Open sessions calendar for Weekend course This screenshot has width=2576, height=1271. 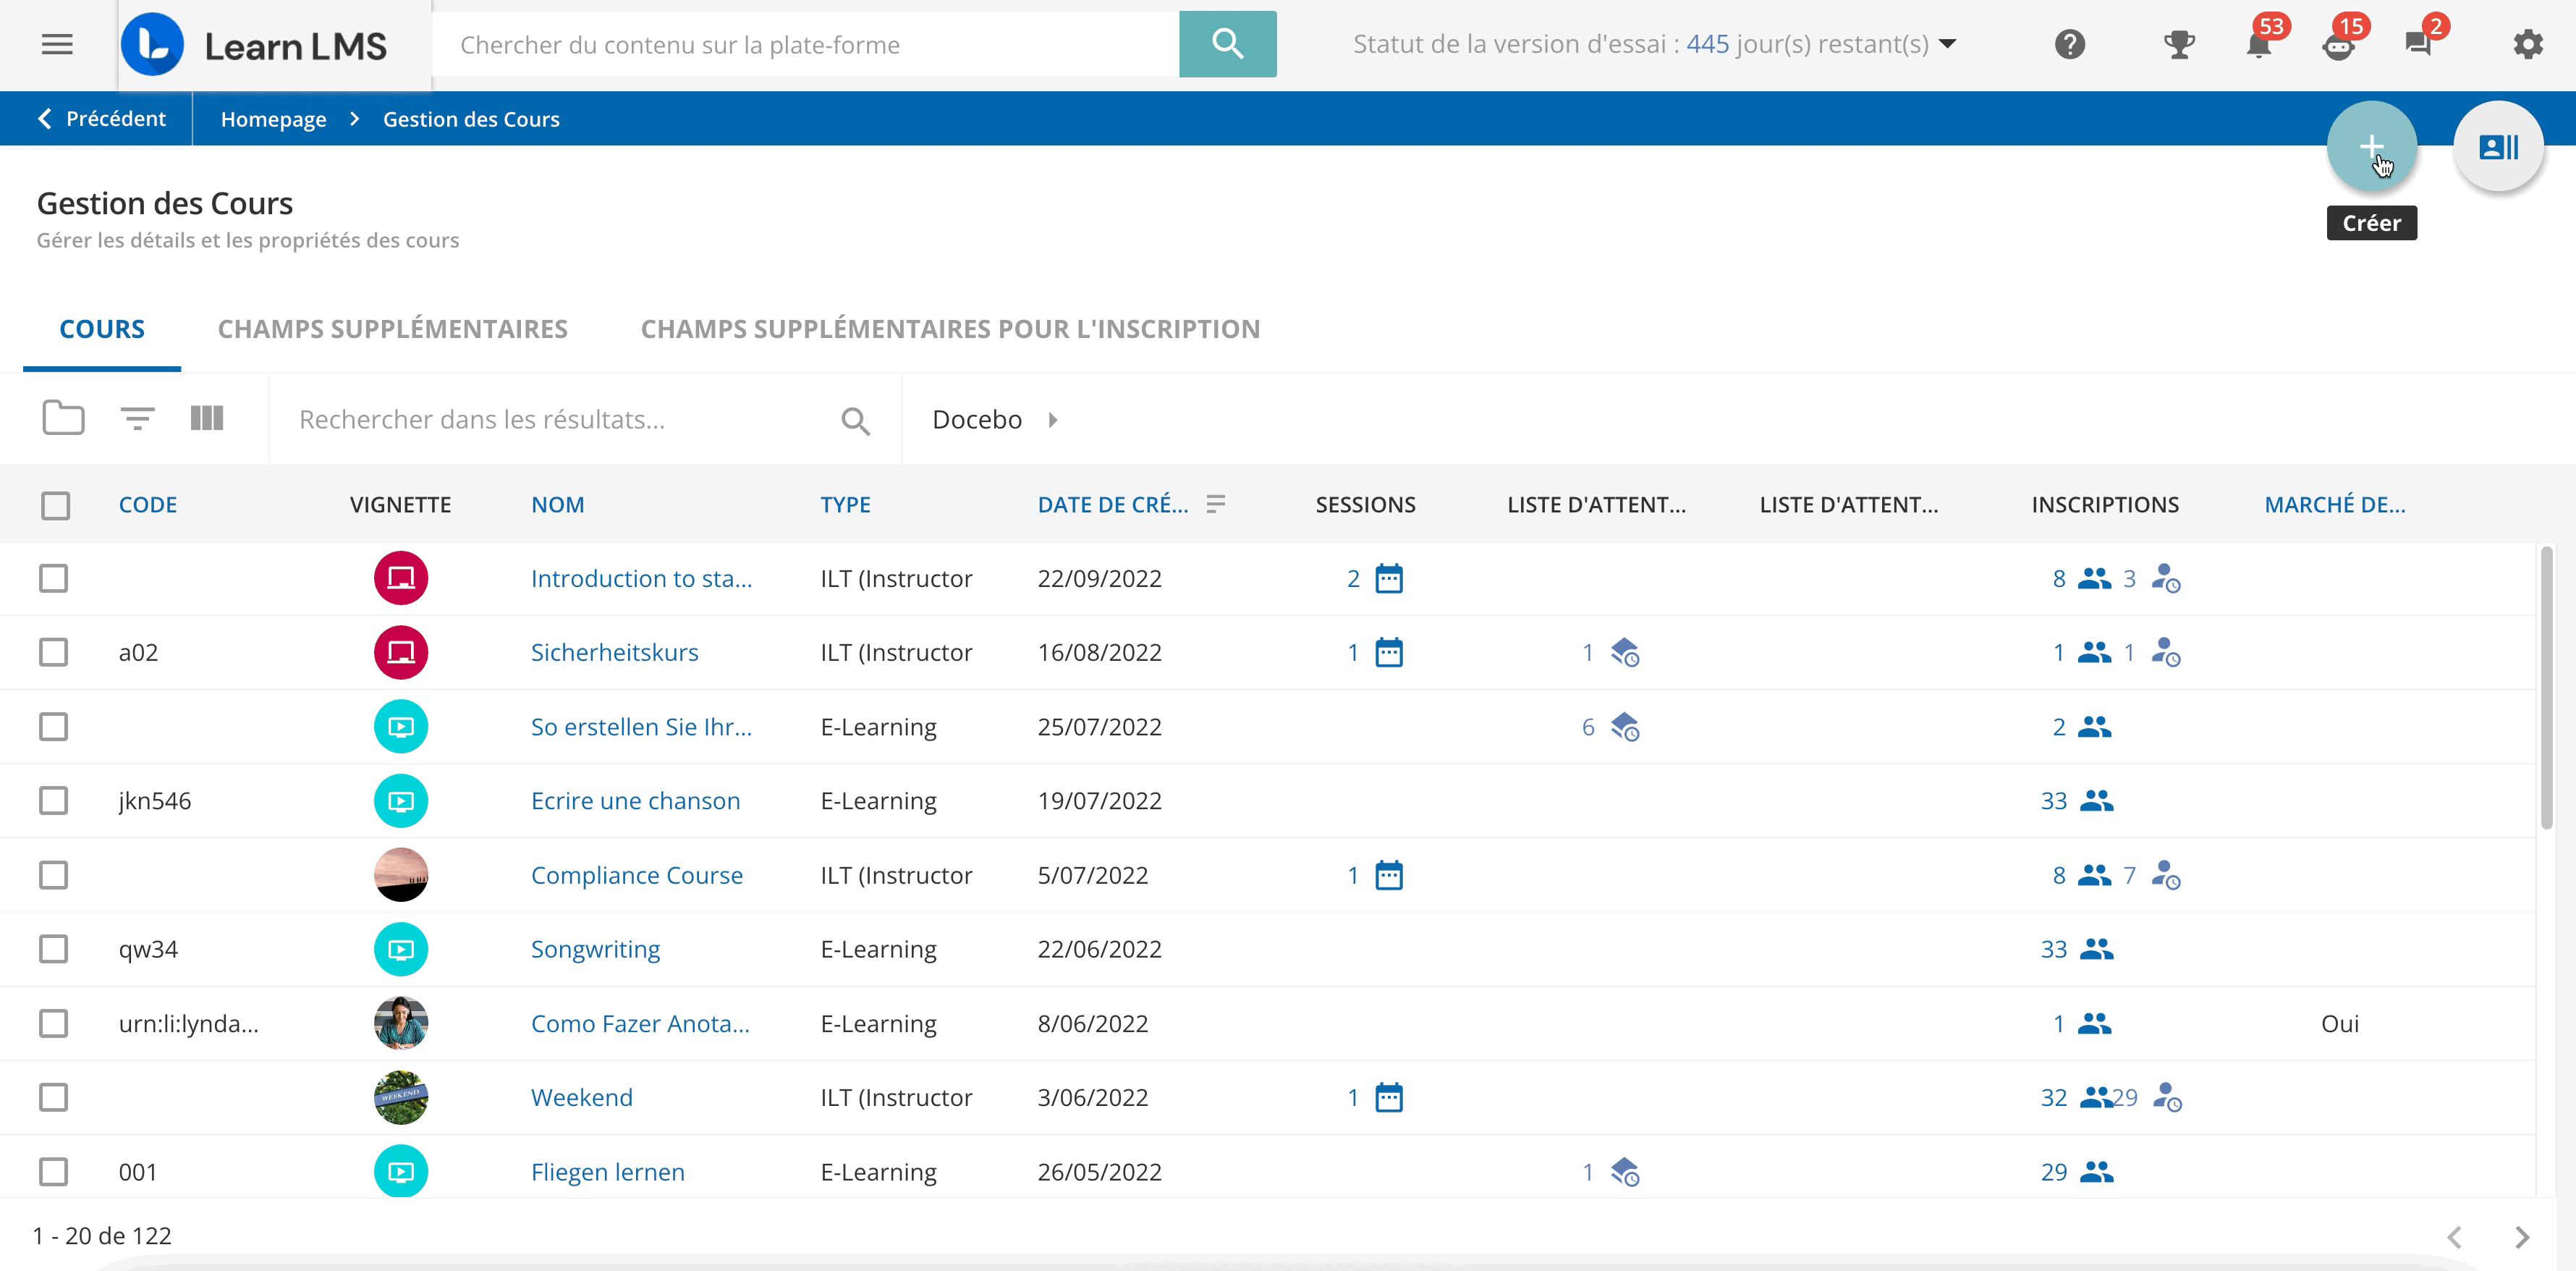[1389, 1097]
